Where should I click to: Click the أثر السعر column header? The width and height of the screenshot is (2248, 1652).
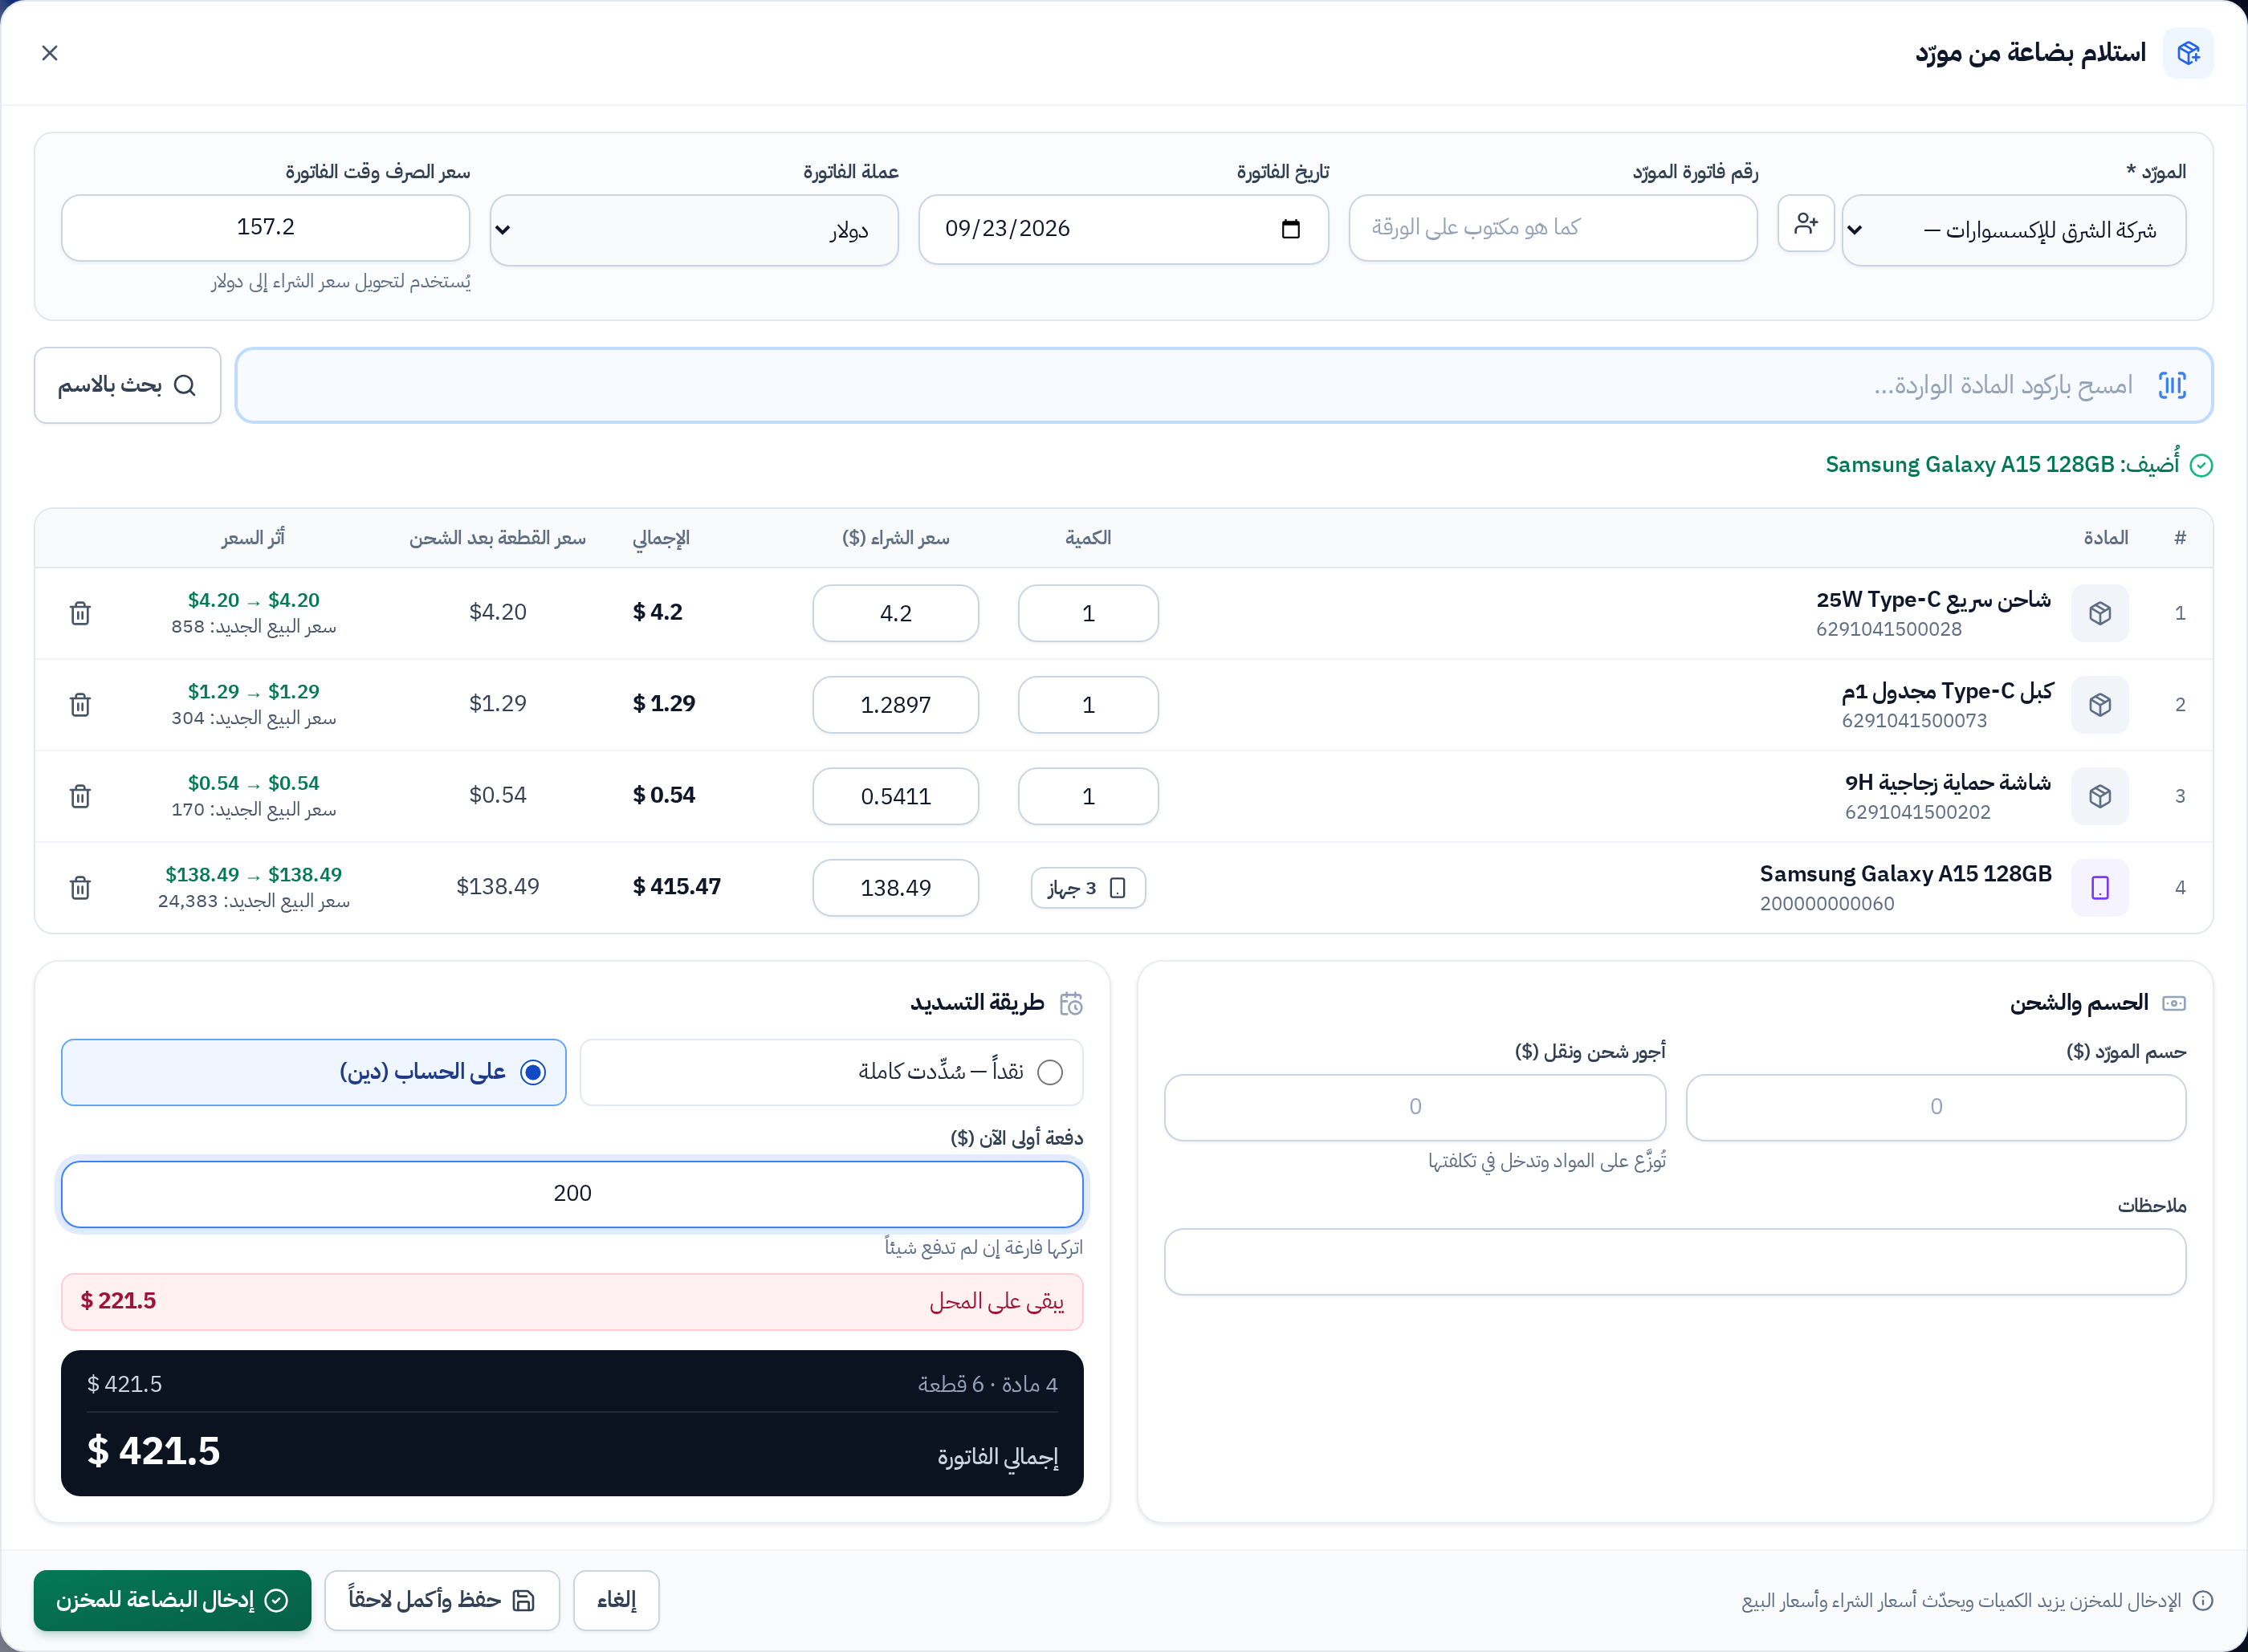pos(253,538)
